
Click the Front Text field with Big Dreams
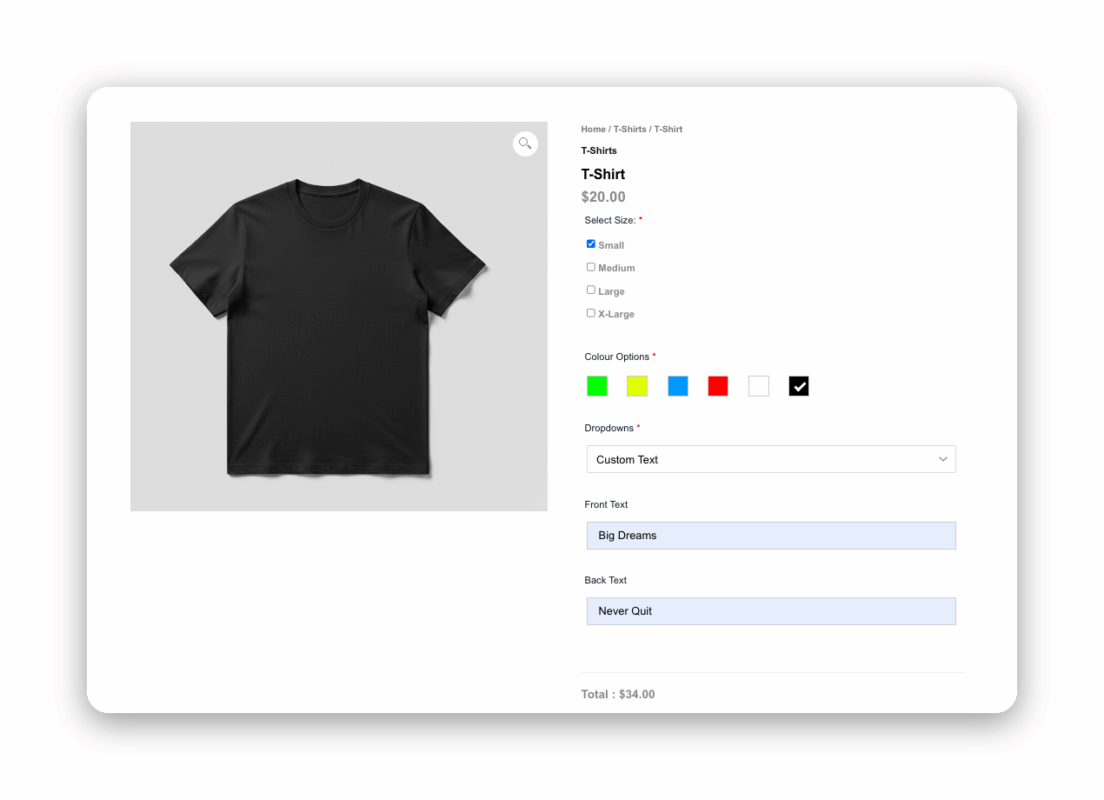point(771,535)
